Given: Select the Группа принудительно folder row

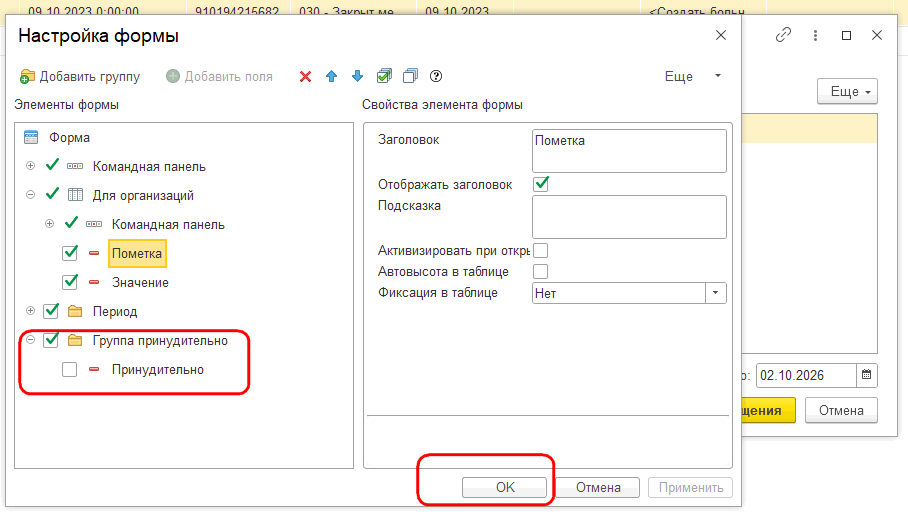Looking at the screenshot, I should coord(160,340).
